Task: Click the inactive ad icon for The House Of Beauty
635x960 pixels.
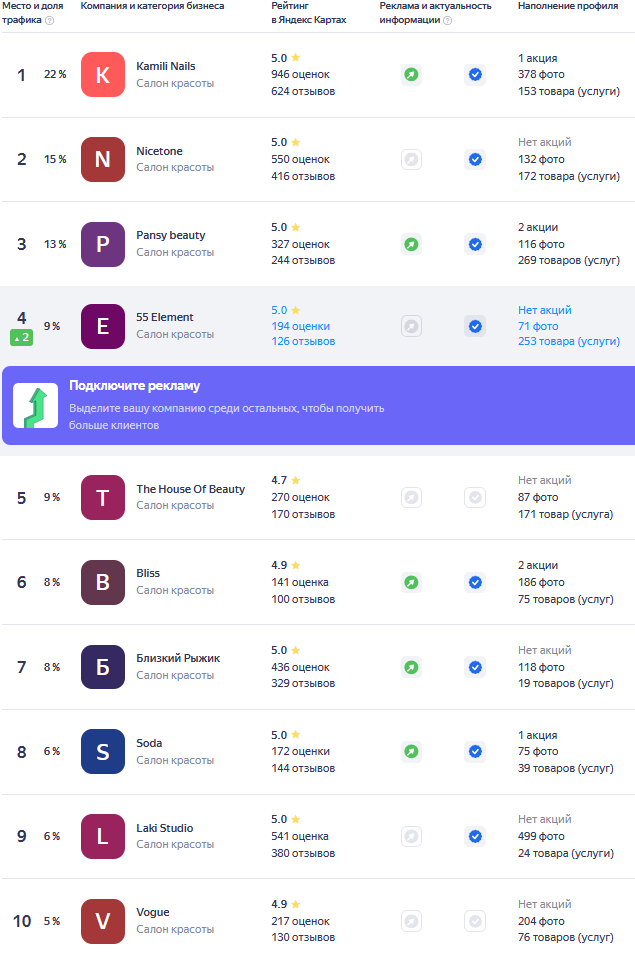Action: (x=411, y=497)
